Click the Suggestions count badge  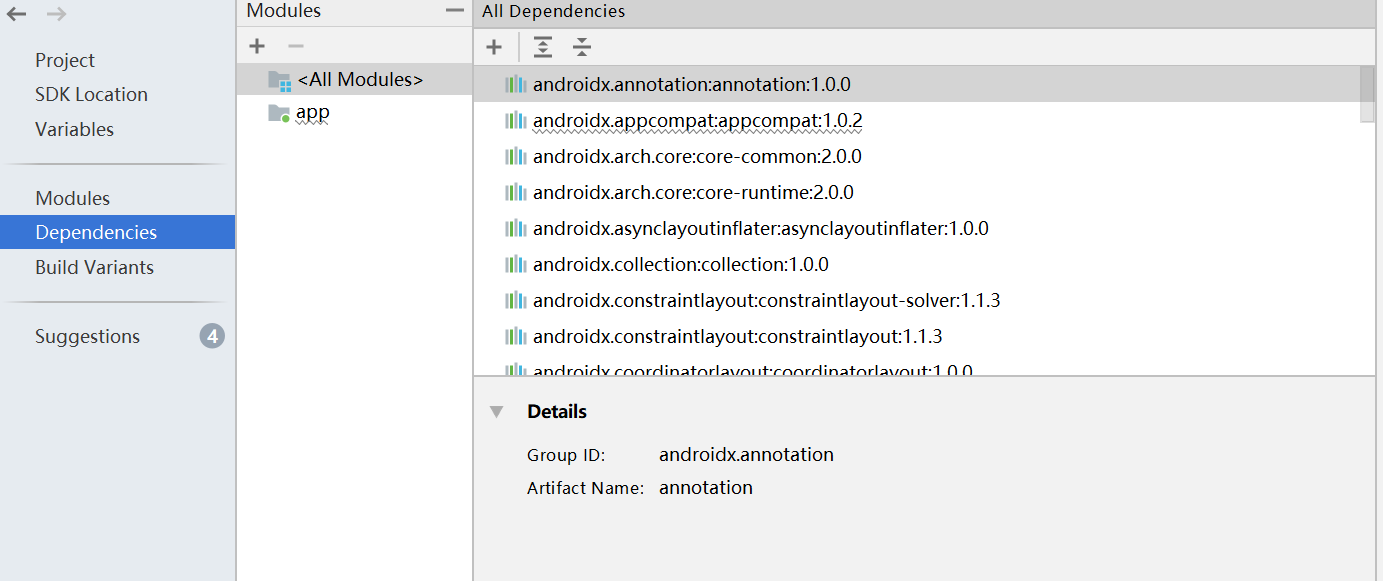[212, 336]
